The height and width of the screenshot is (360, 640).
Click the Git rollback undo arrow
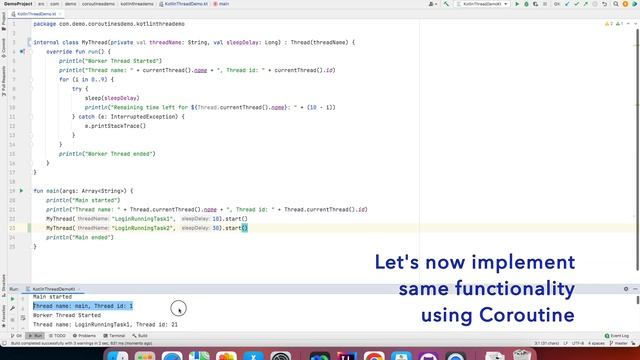(604, 4)
